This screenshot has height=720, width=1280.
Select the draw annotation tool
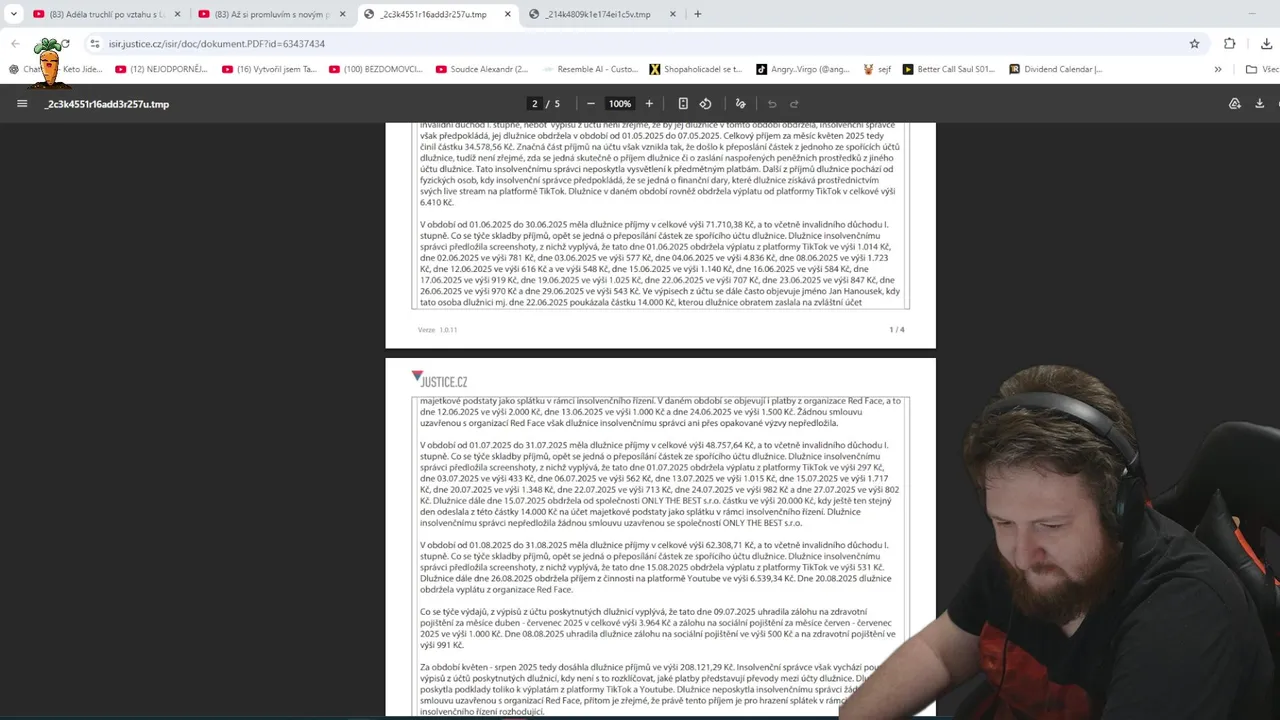pos(741,104)
